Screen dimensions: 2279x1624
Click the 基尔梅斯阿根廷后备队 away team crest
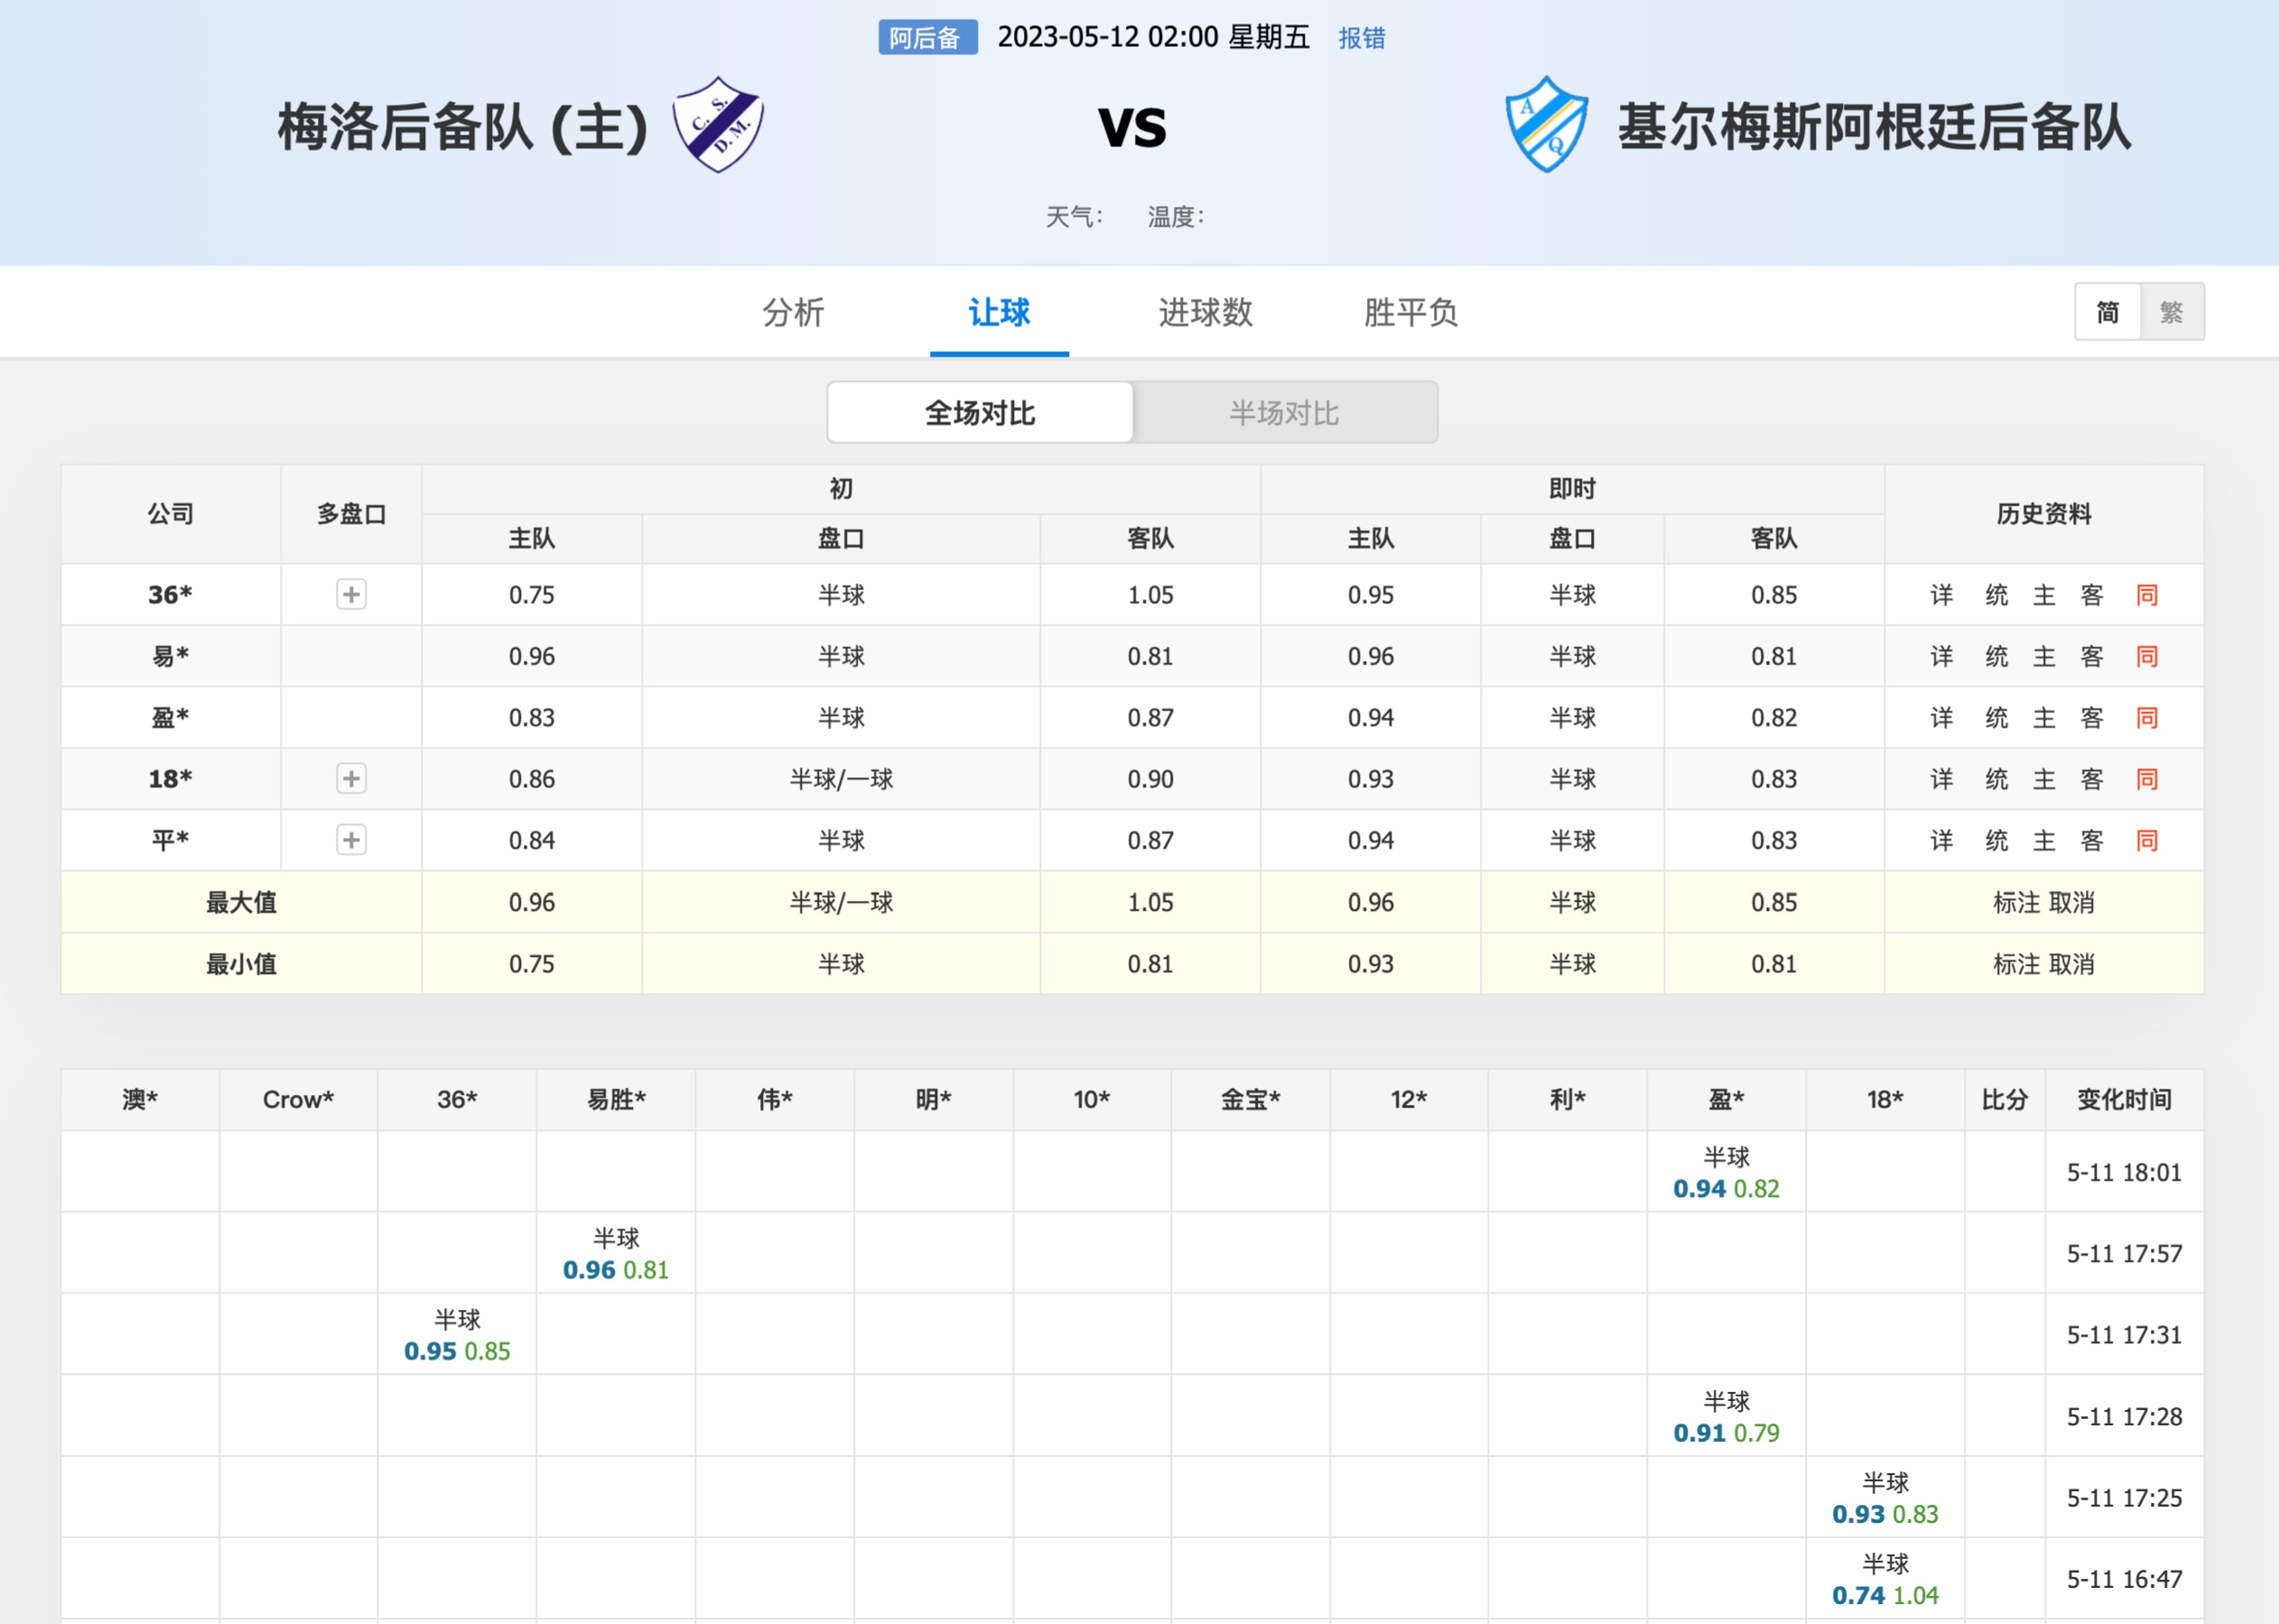(x=1546, y=125)
